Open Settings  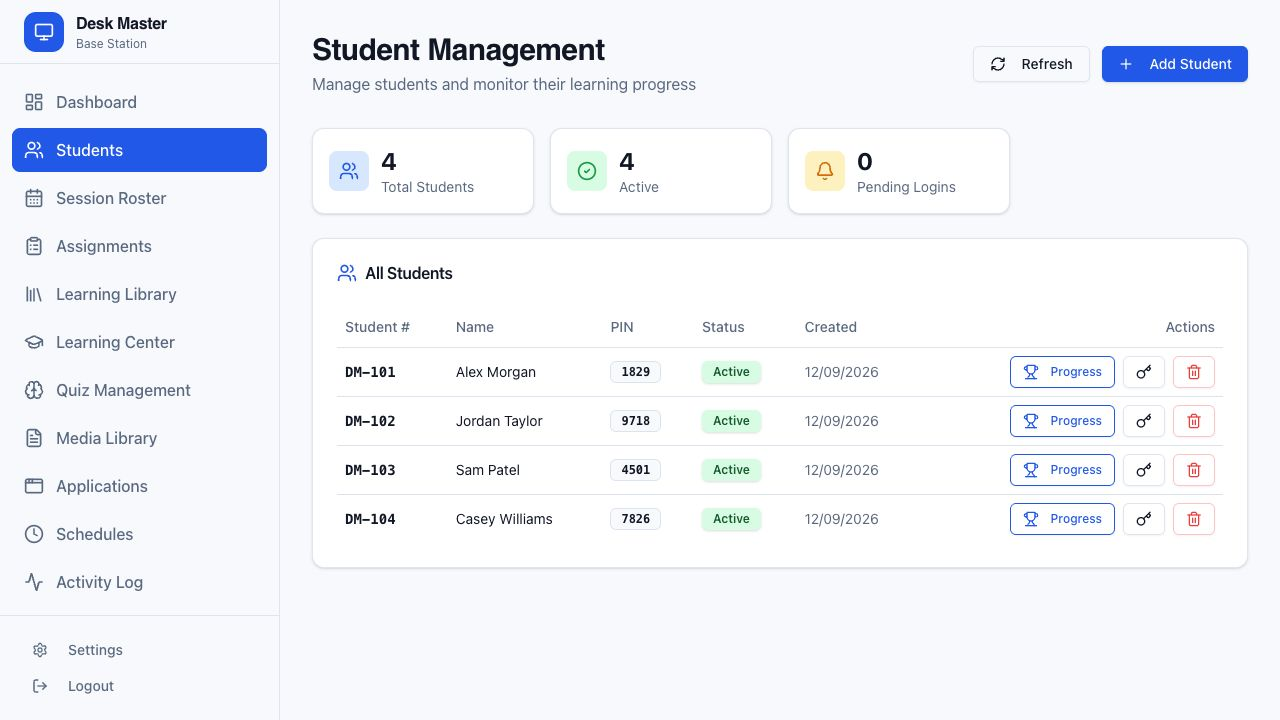139,650
